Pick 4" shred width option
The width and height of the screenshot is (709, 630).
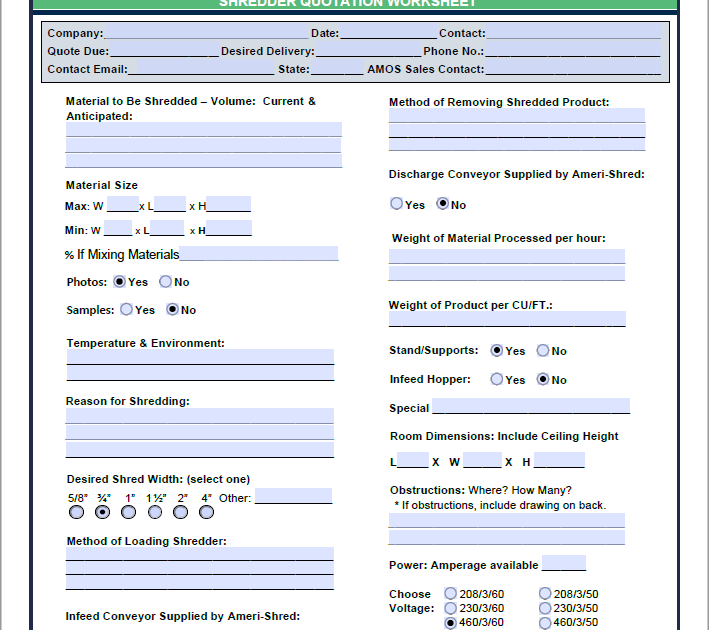pyautogui.click(x=207, y=512)
